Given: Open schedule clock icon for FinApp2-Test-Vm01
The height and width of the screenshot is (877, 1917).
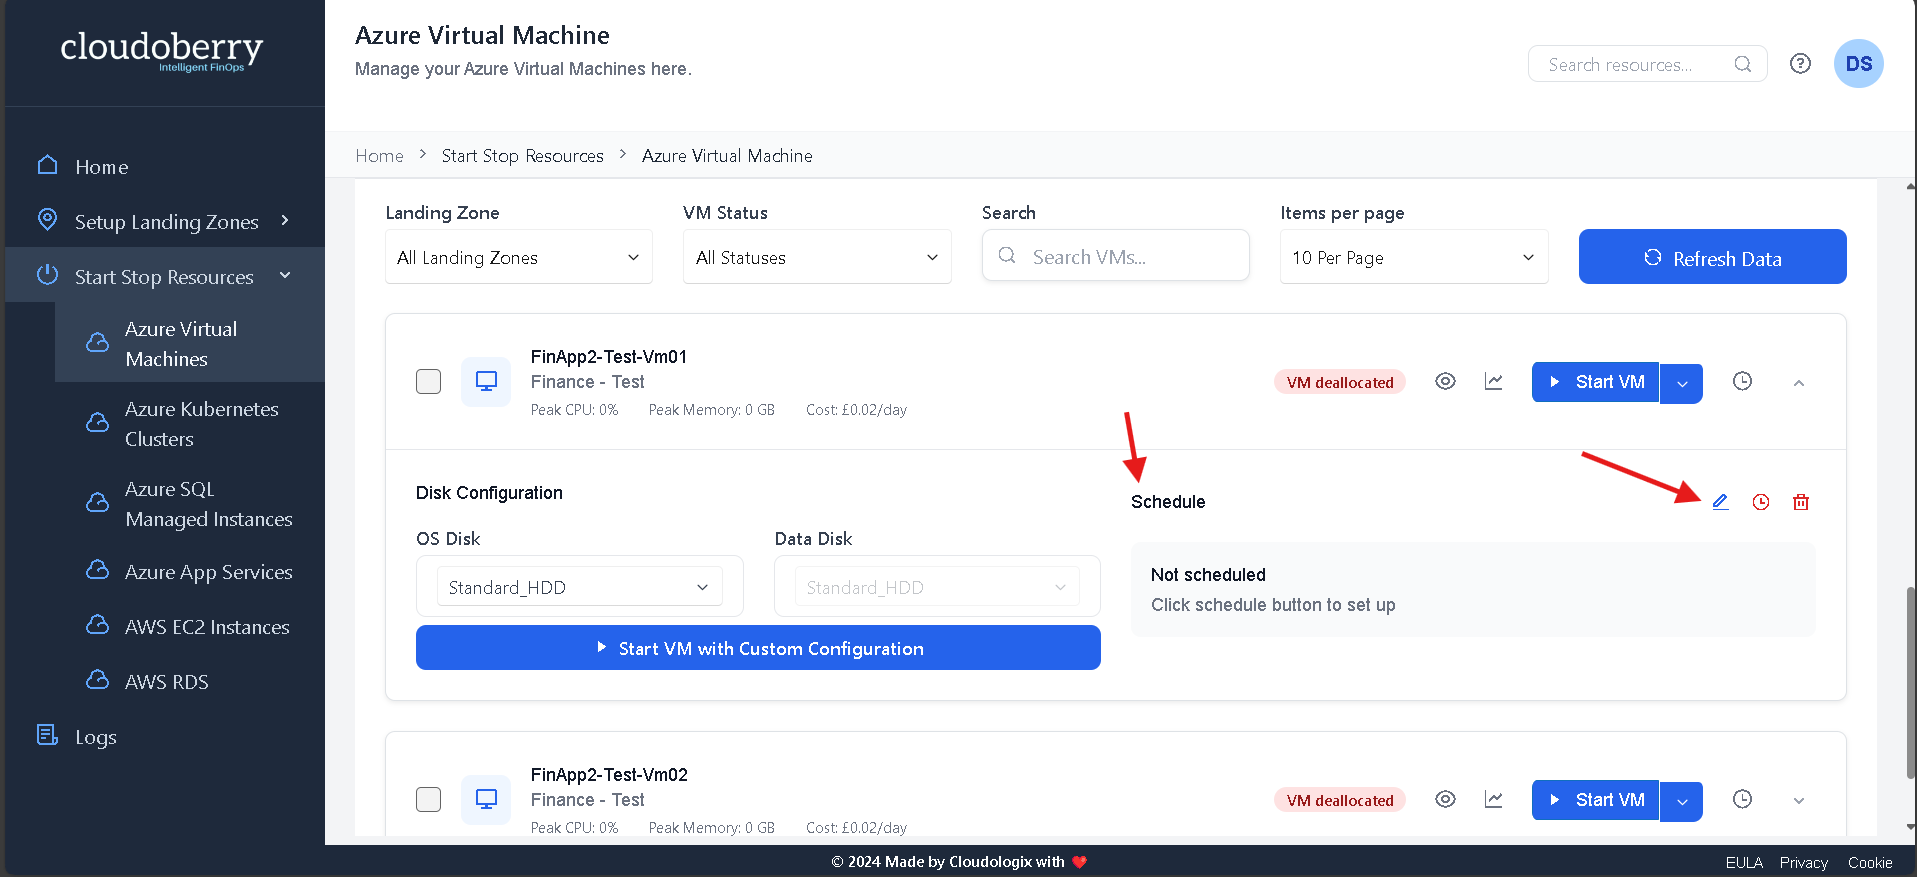Looking at the screenshot, I should [1742, 381].
